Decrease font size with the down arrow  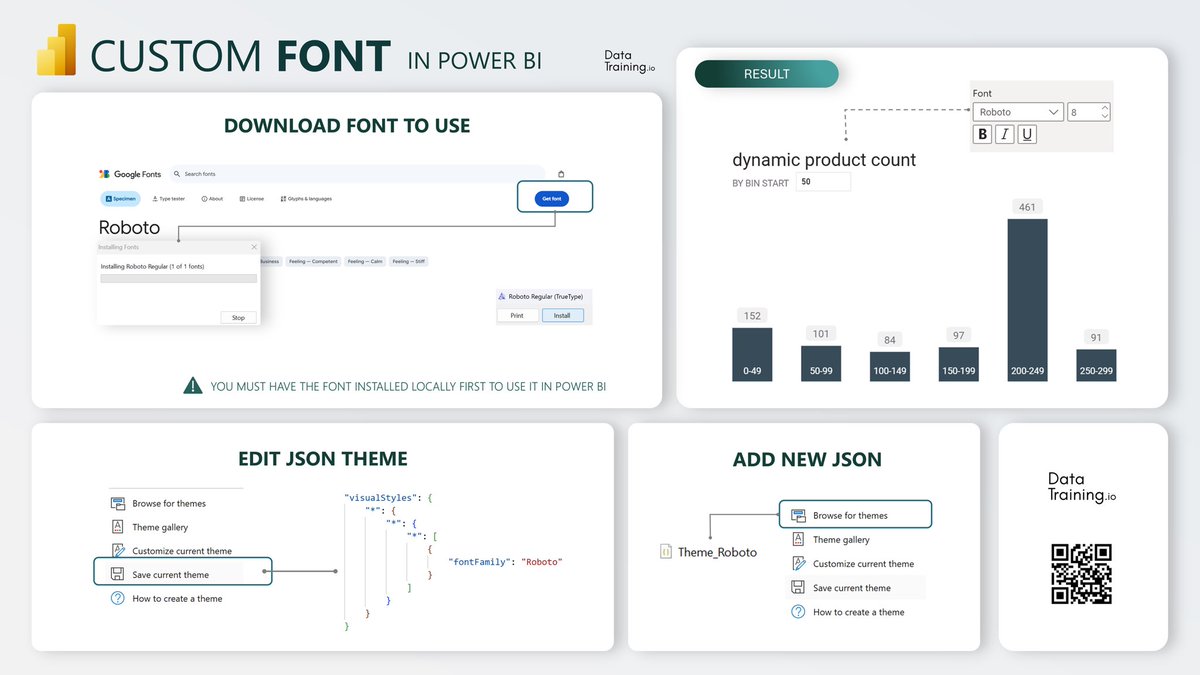pos(1105,116)
